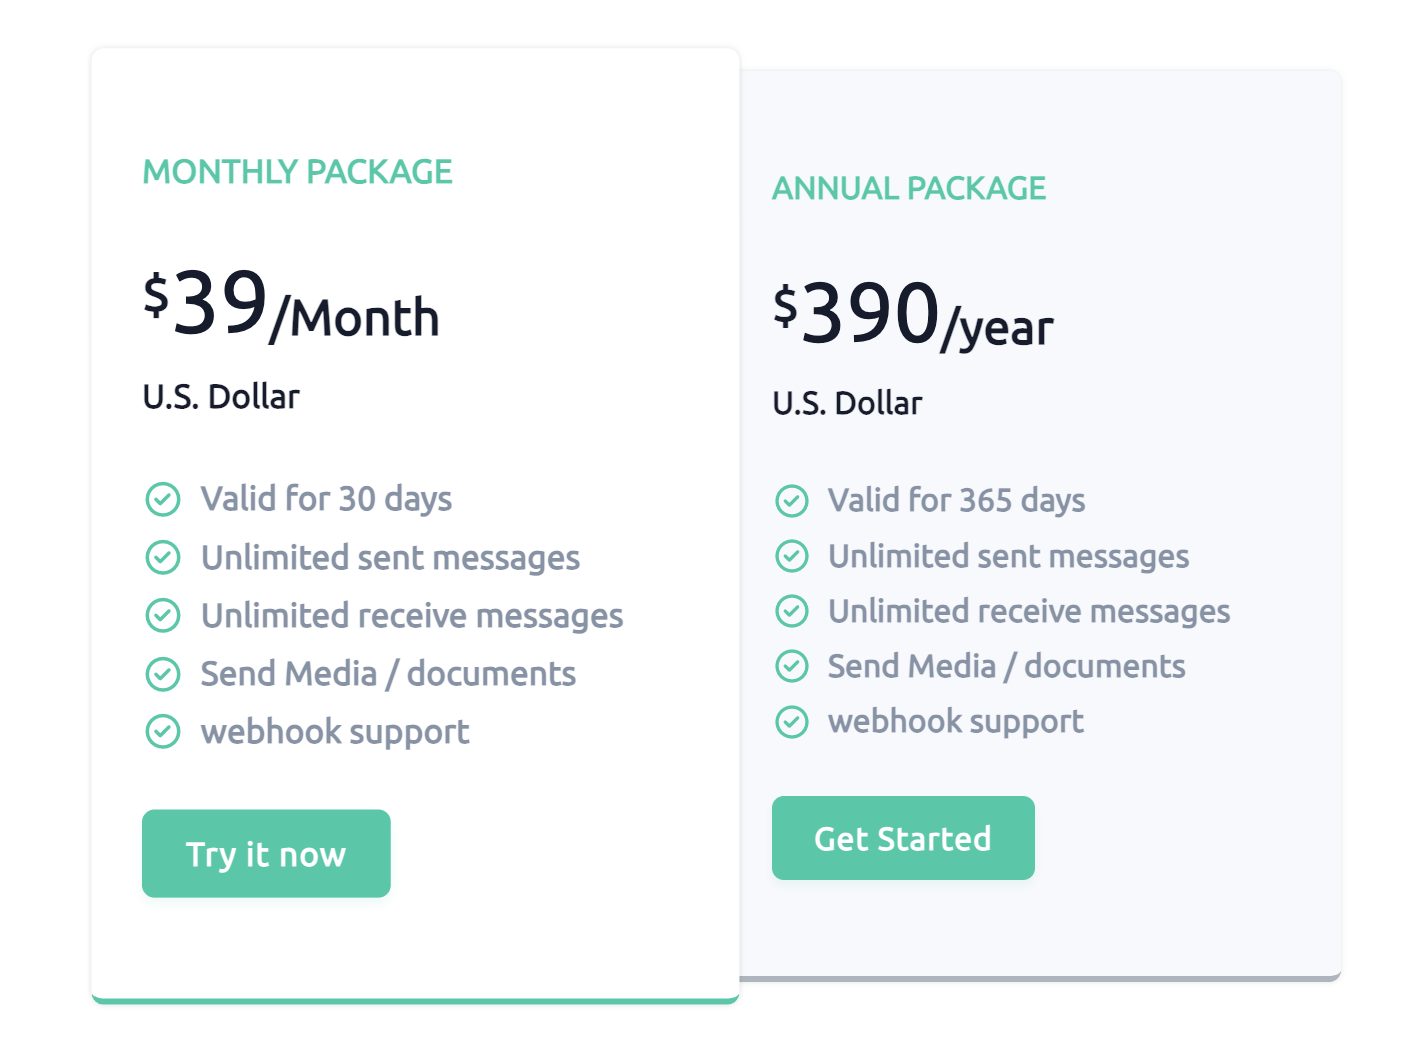The image size is (1412, 1058).
Task: Click checkmark beside monthly Unlimited receive messages
Action: click(x=163, y=616)
